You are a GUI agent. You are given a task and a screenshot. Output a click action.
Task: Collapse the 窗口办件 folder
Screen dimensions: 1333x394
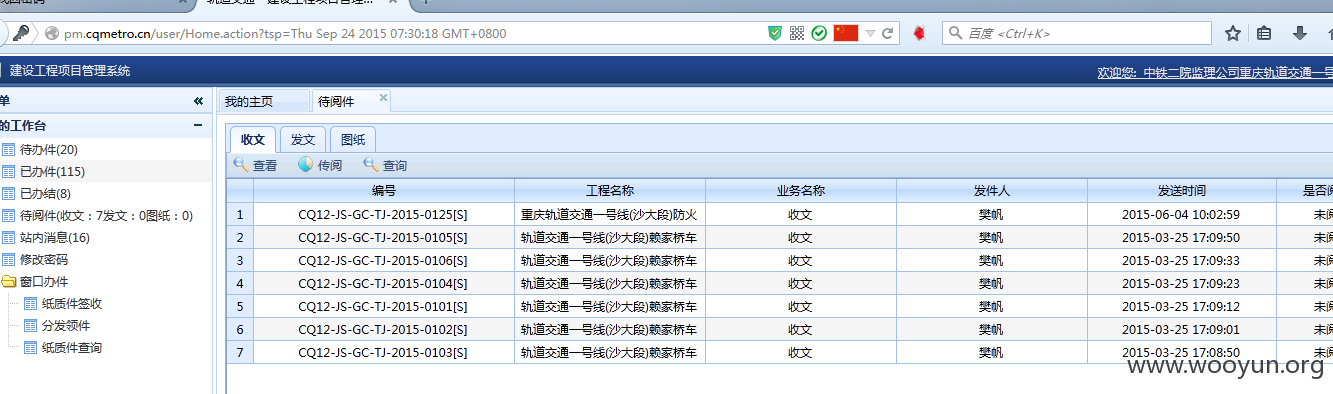coord(44,281)
